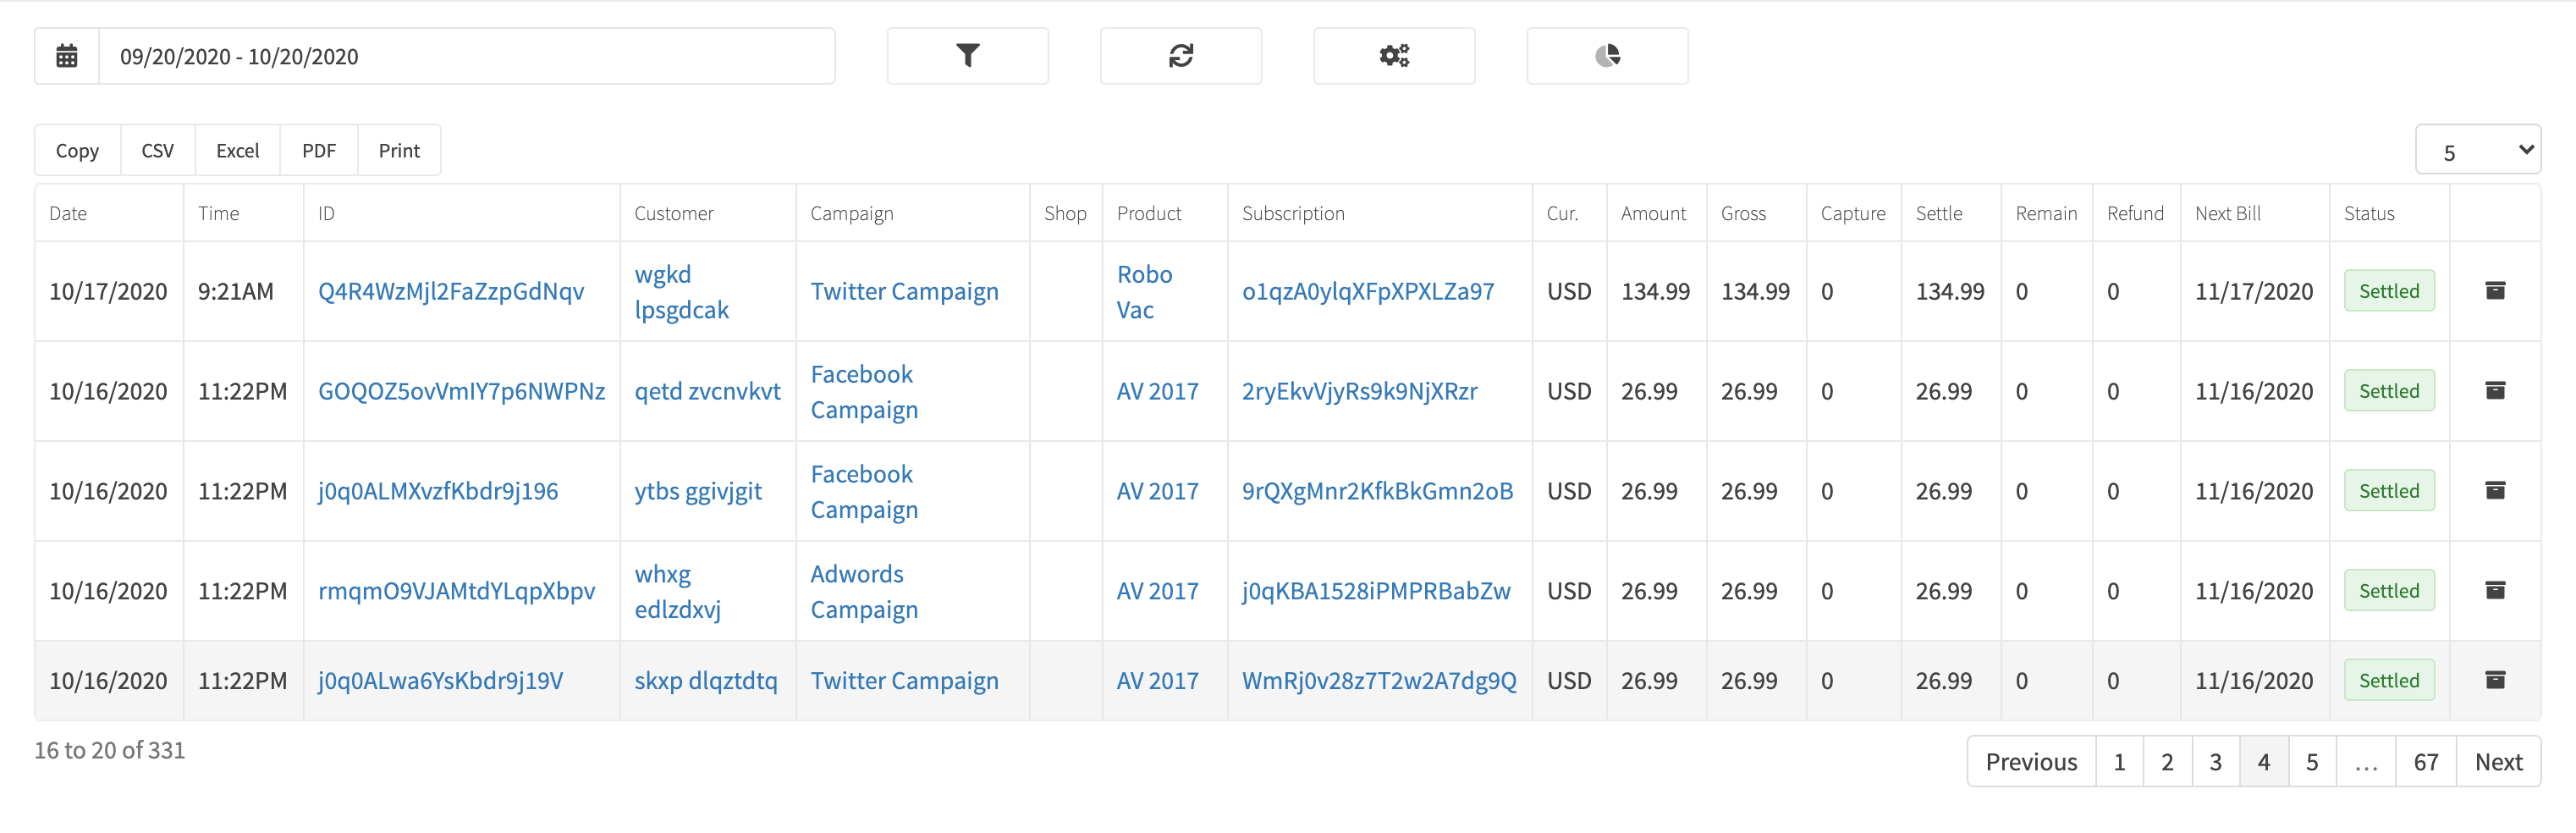The width and height of the screenshot is (2576, 833).
Task: Jump to pagination page 67
Action: (x=2425, y=762)
